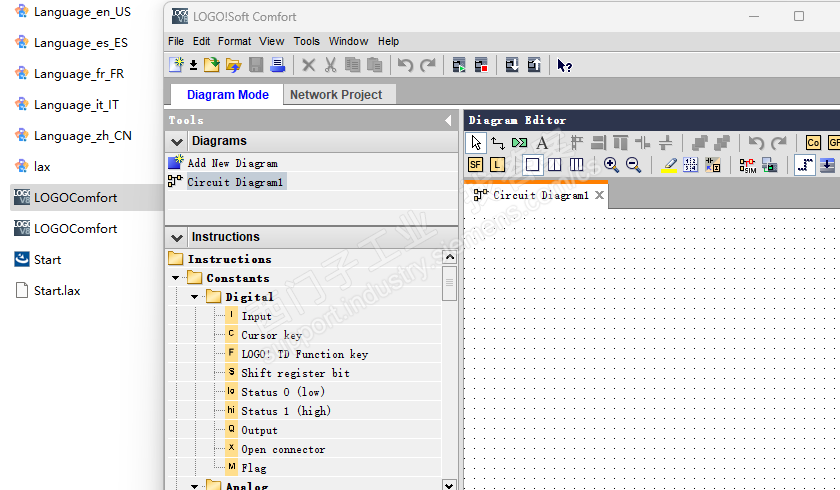Open the Format menu

coord(234,41)
